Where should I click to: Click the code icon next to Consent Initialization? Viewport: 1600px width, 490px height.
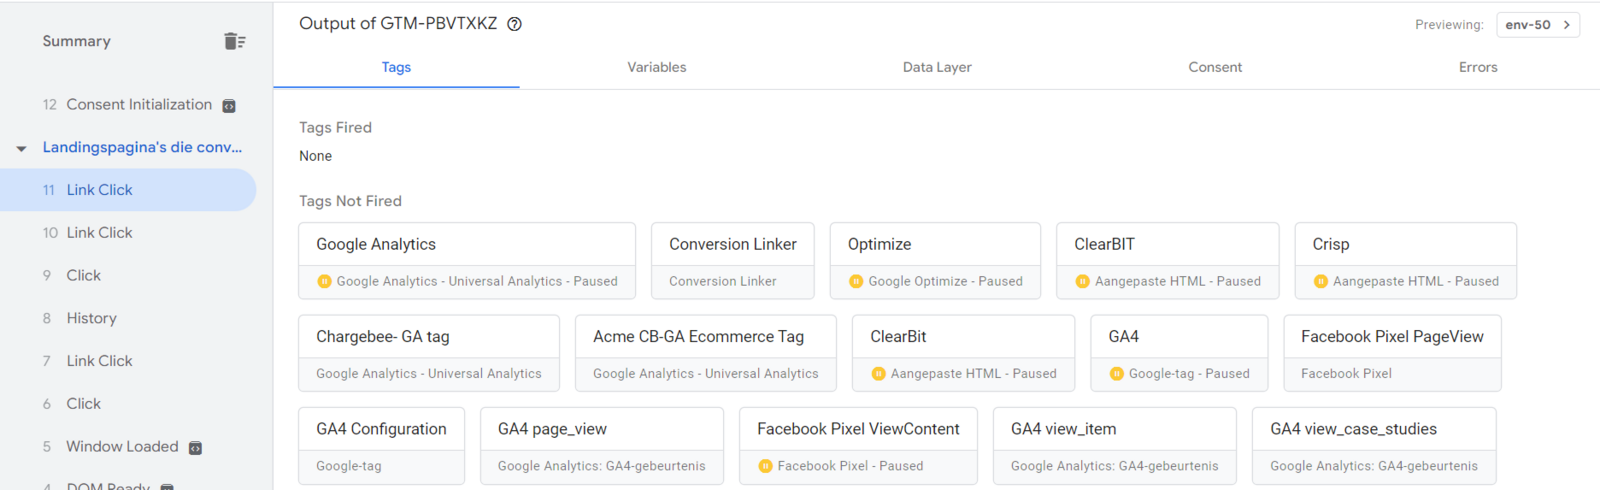(x=229, y=106)
